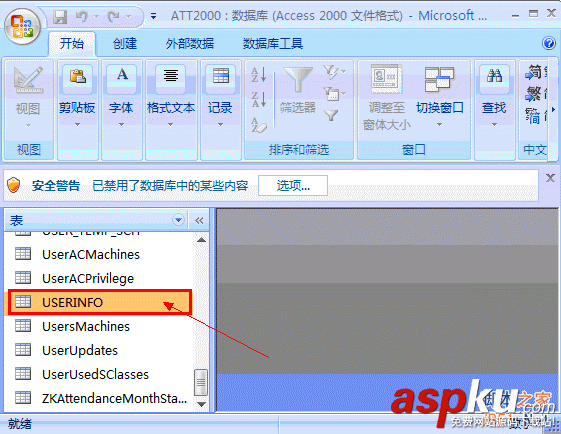This screenshot has height=434, width=561.
Task: Click the Sort Descending Z-A icon
Action: coord(259,99)
